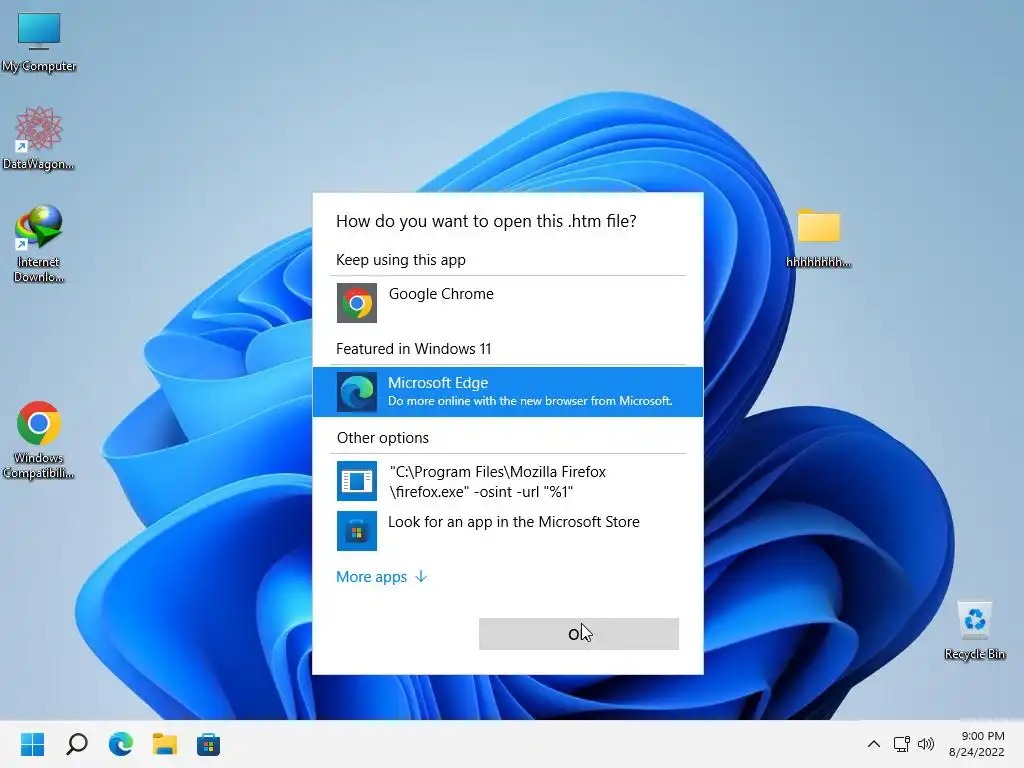Select the Recycle Bin icon
Image resolution: width=1024 pixels, height=768 pixels.
[974, 630]
